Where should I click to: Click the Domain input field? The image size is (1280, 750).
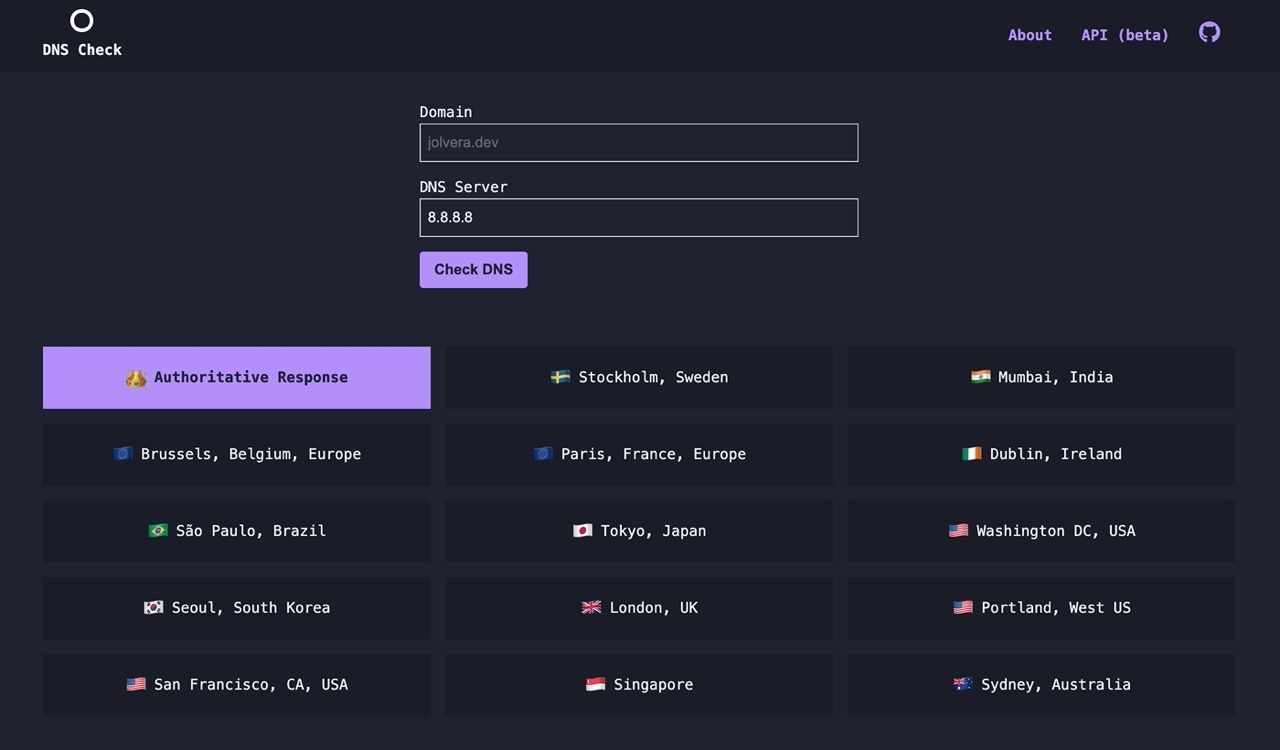[x=639, y=143]
